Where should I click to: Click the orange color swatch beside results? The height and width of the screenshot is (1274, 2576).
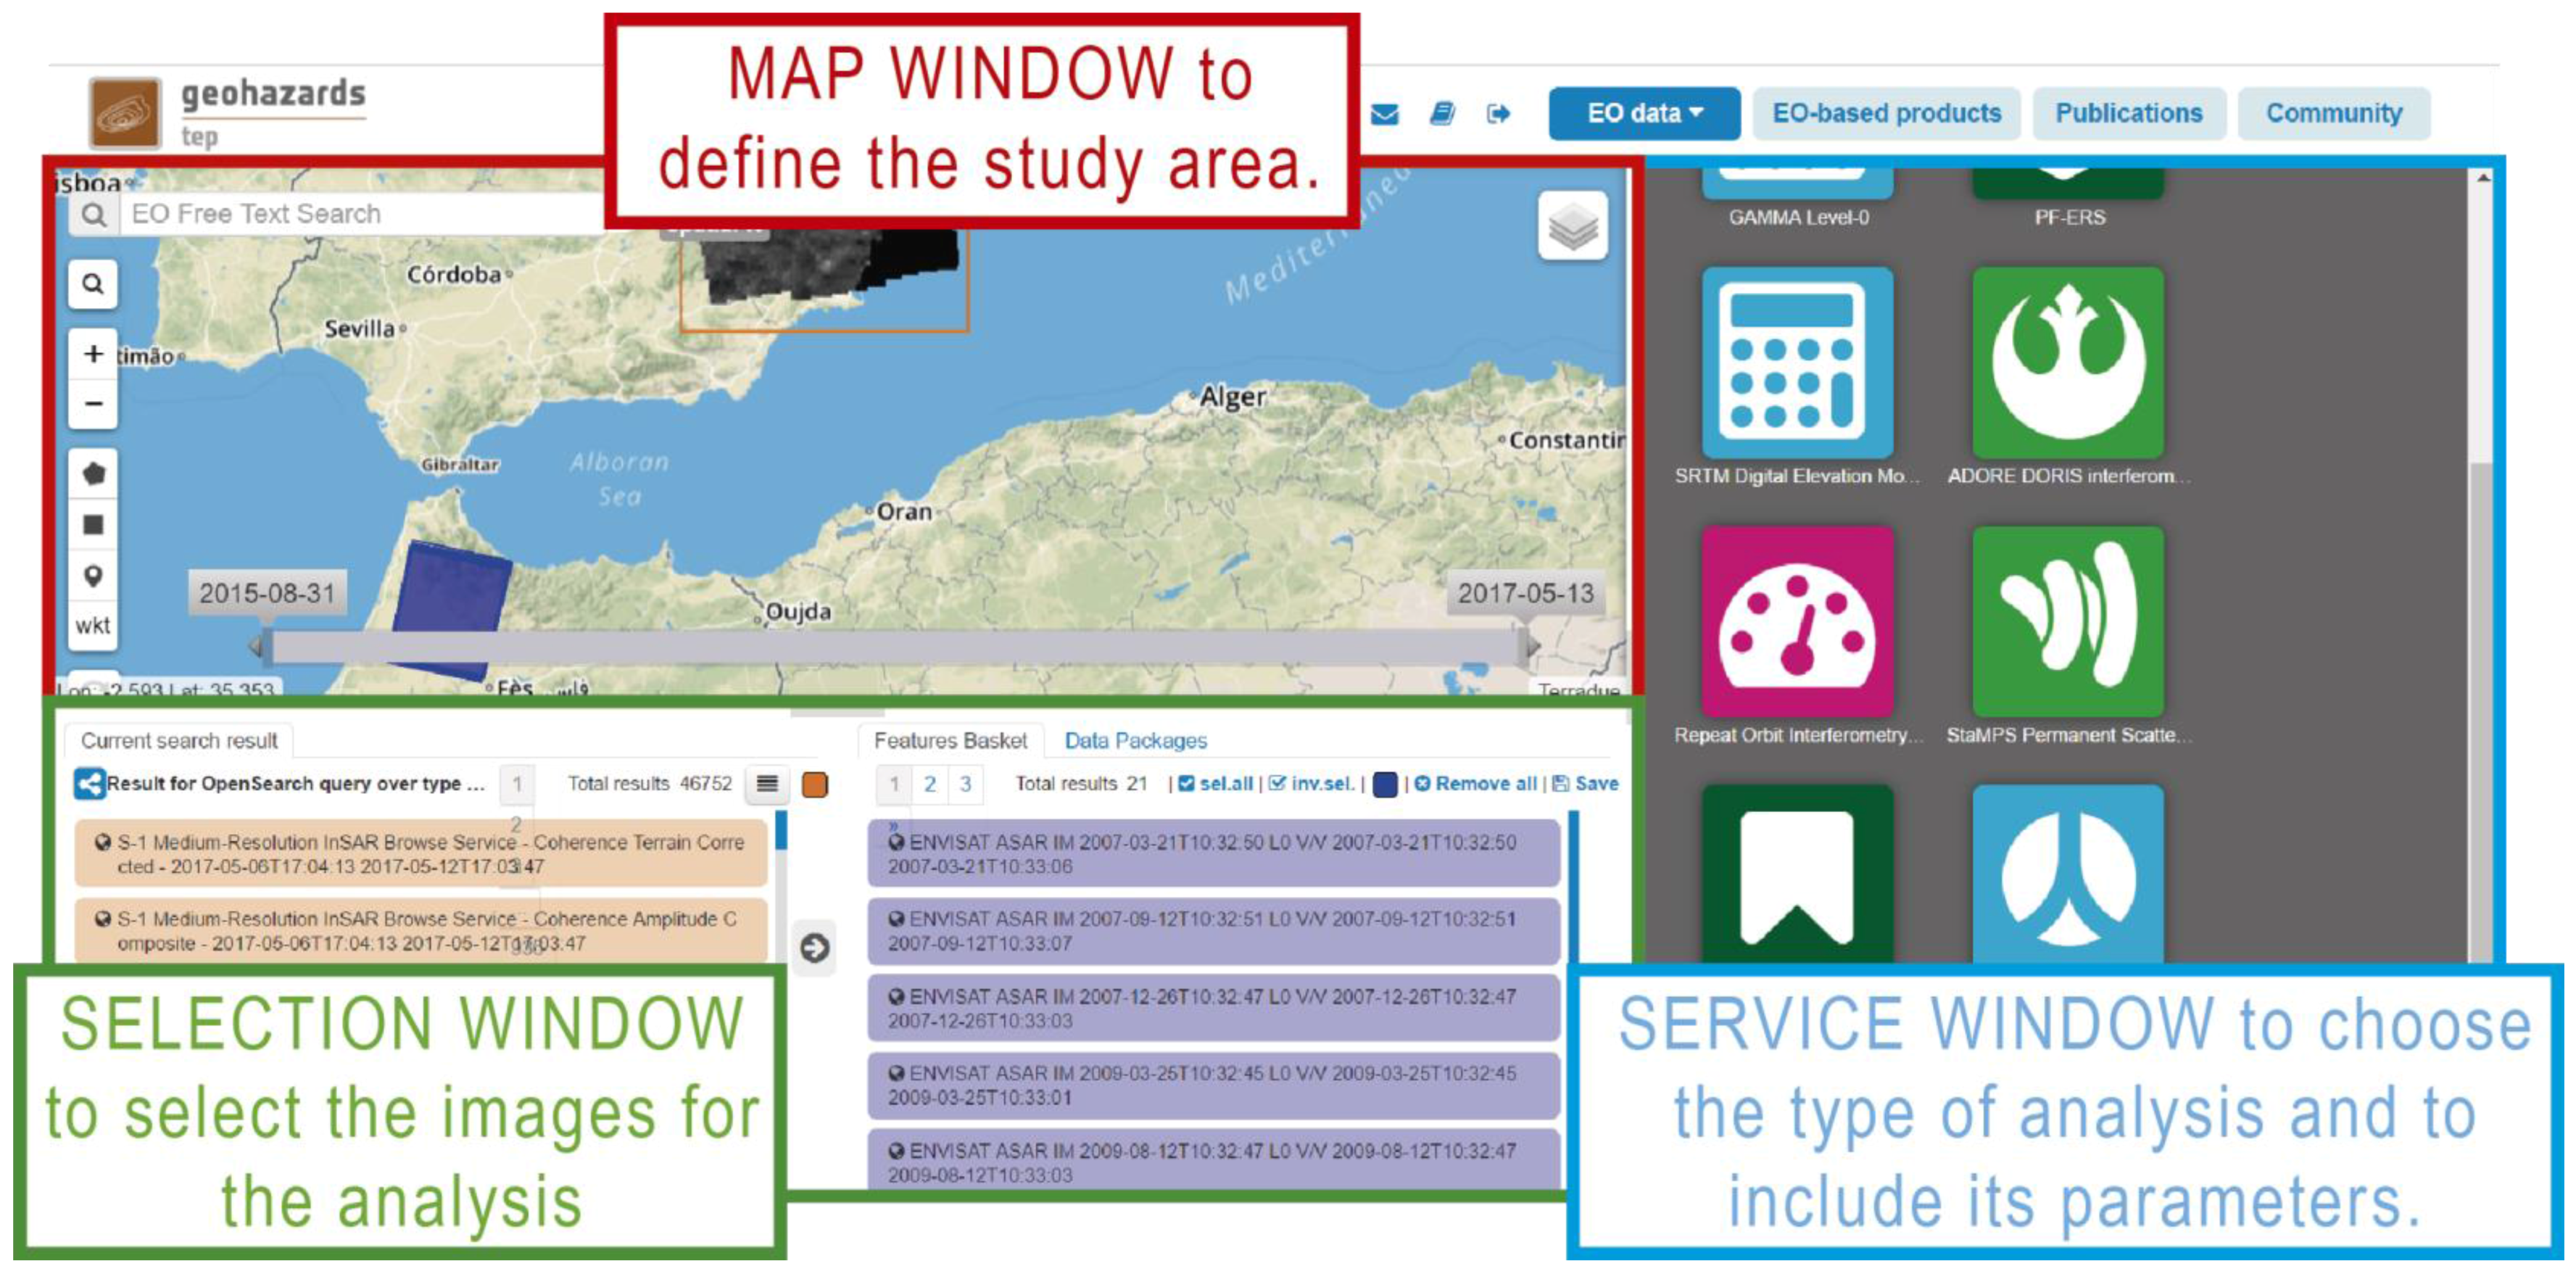(815, 785)
